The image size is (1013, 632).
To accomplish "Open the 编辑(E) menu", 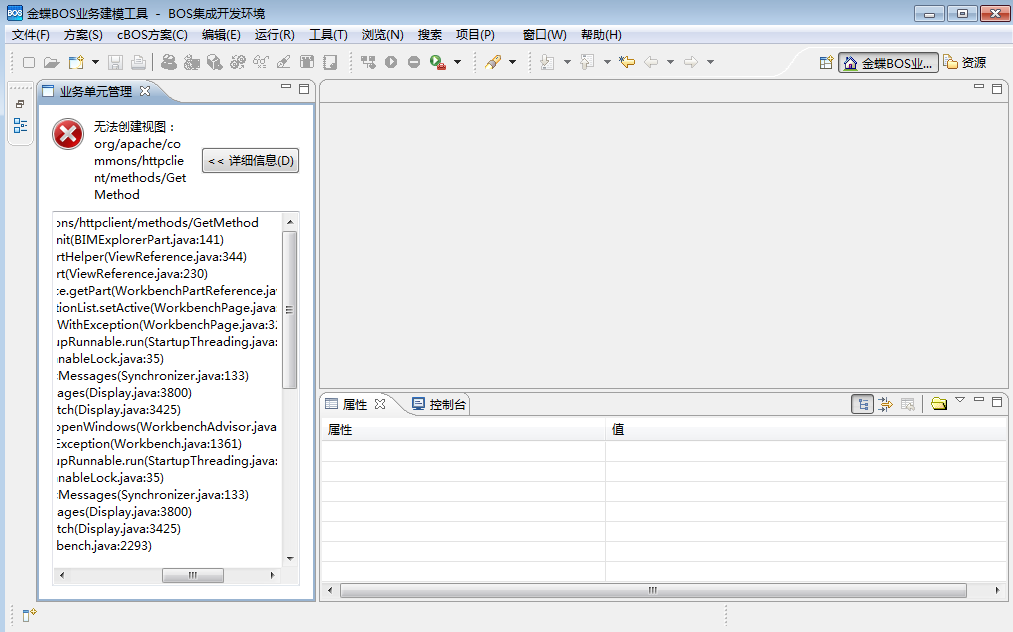I will click(221, 35).
